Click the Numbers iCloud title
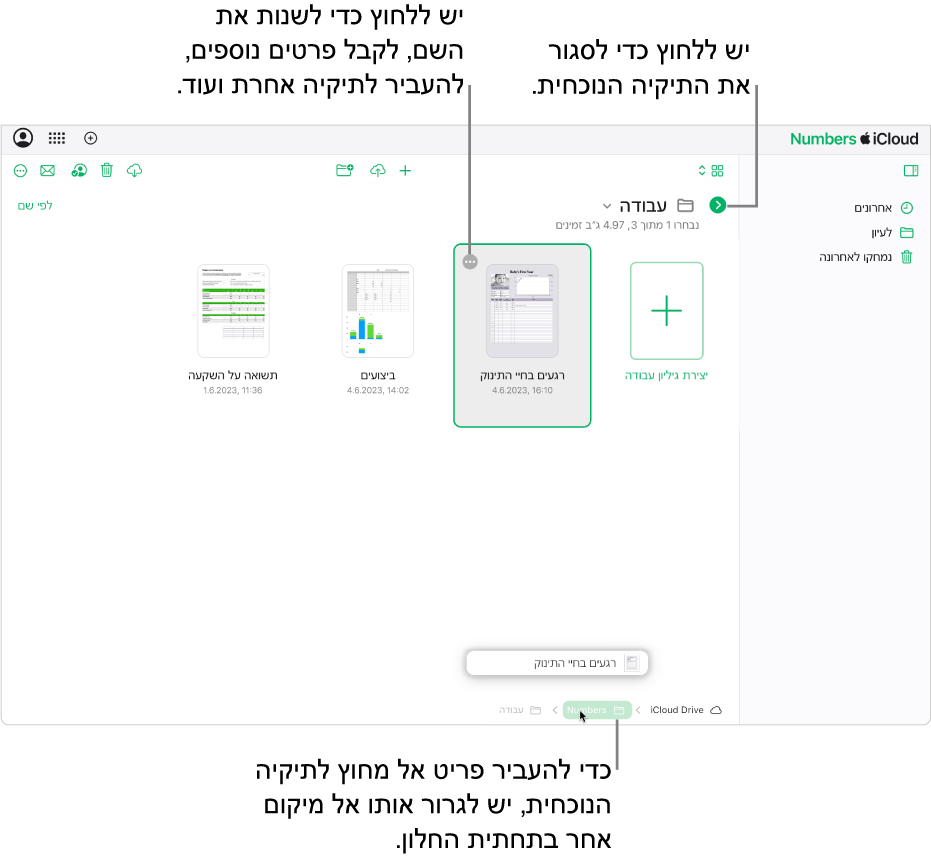Screen dimensions: 931x859 [854, 139]
